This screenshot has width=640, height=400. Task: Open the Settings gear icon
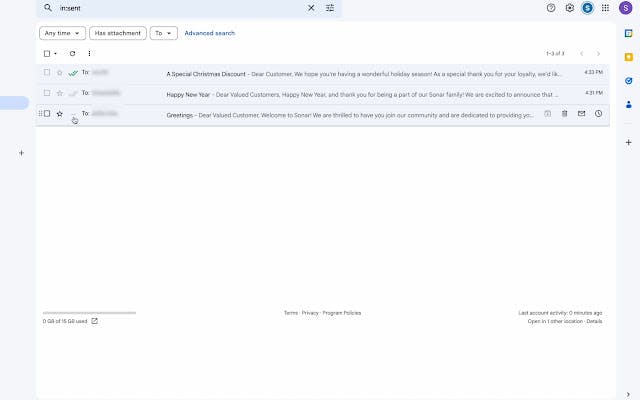coord(569,8)
